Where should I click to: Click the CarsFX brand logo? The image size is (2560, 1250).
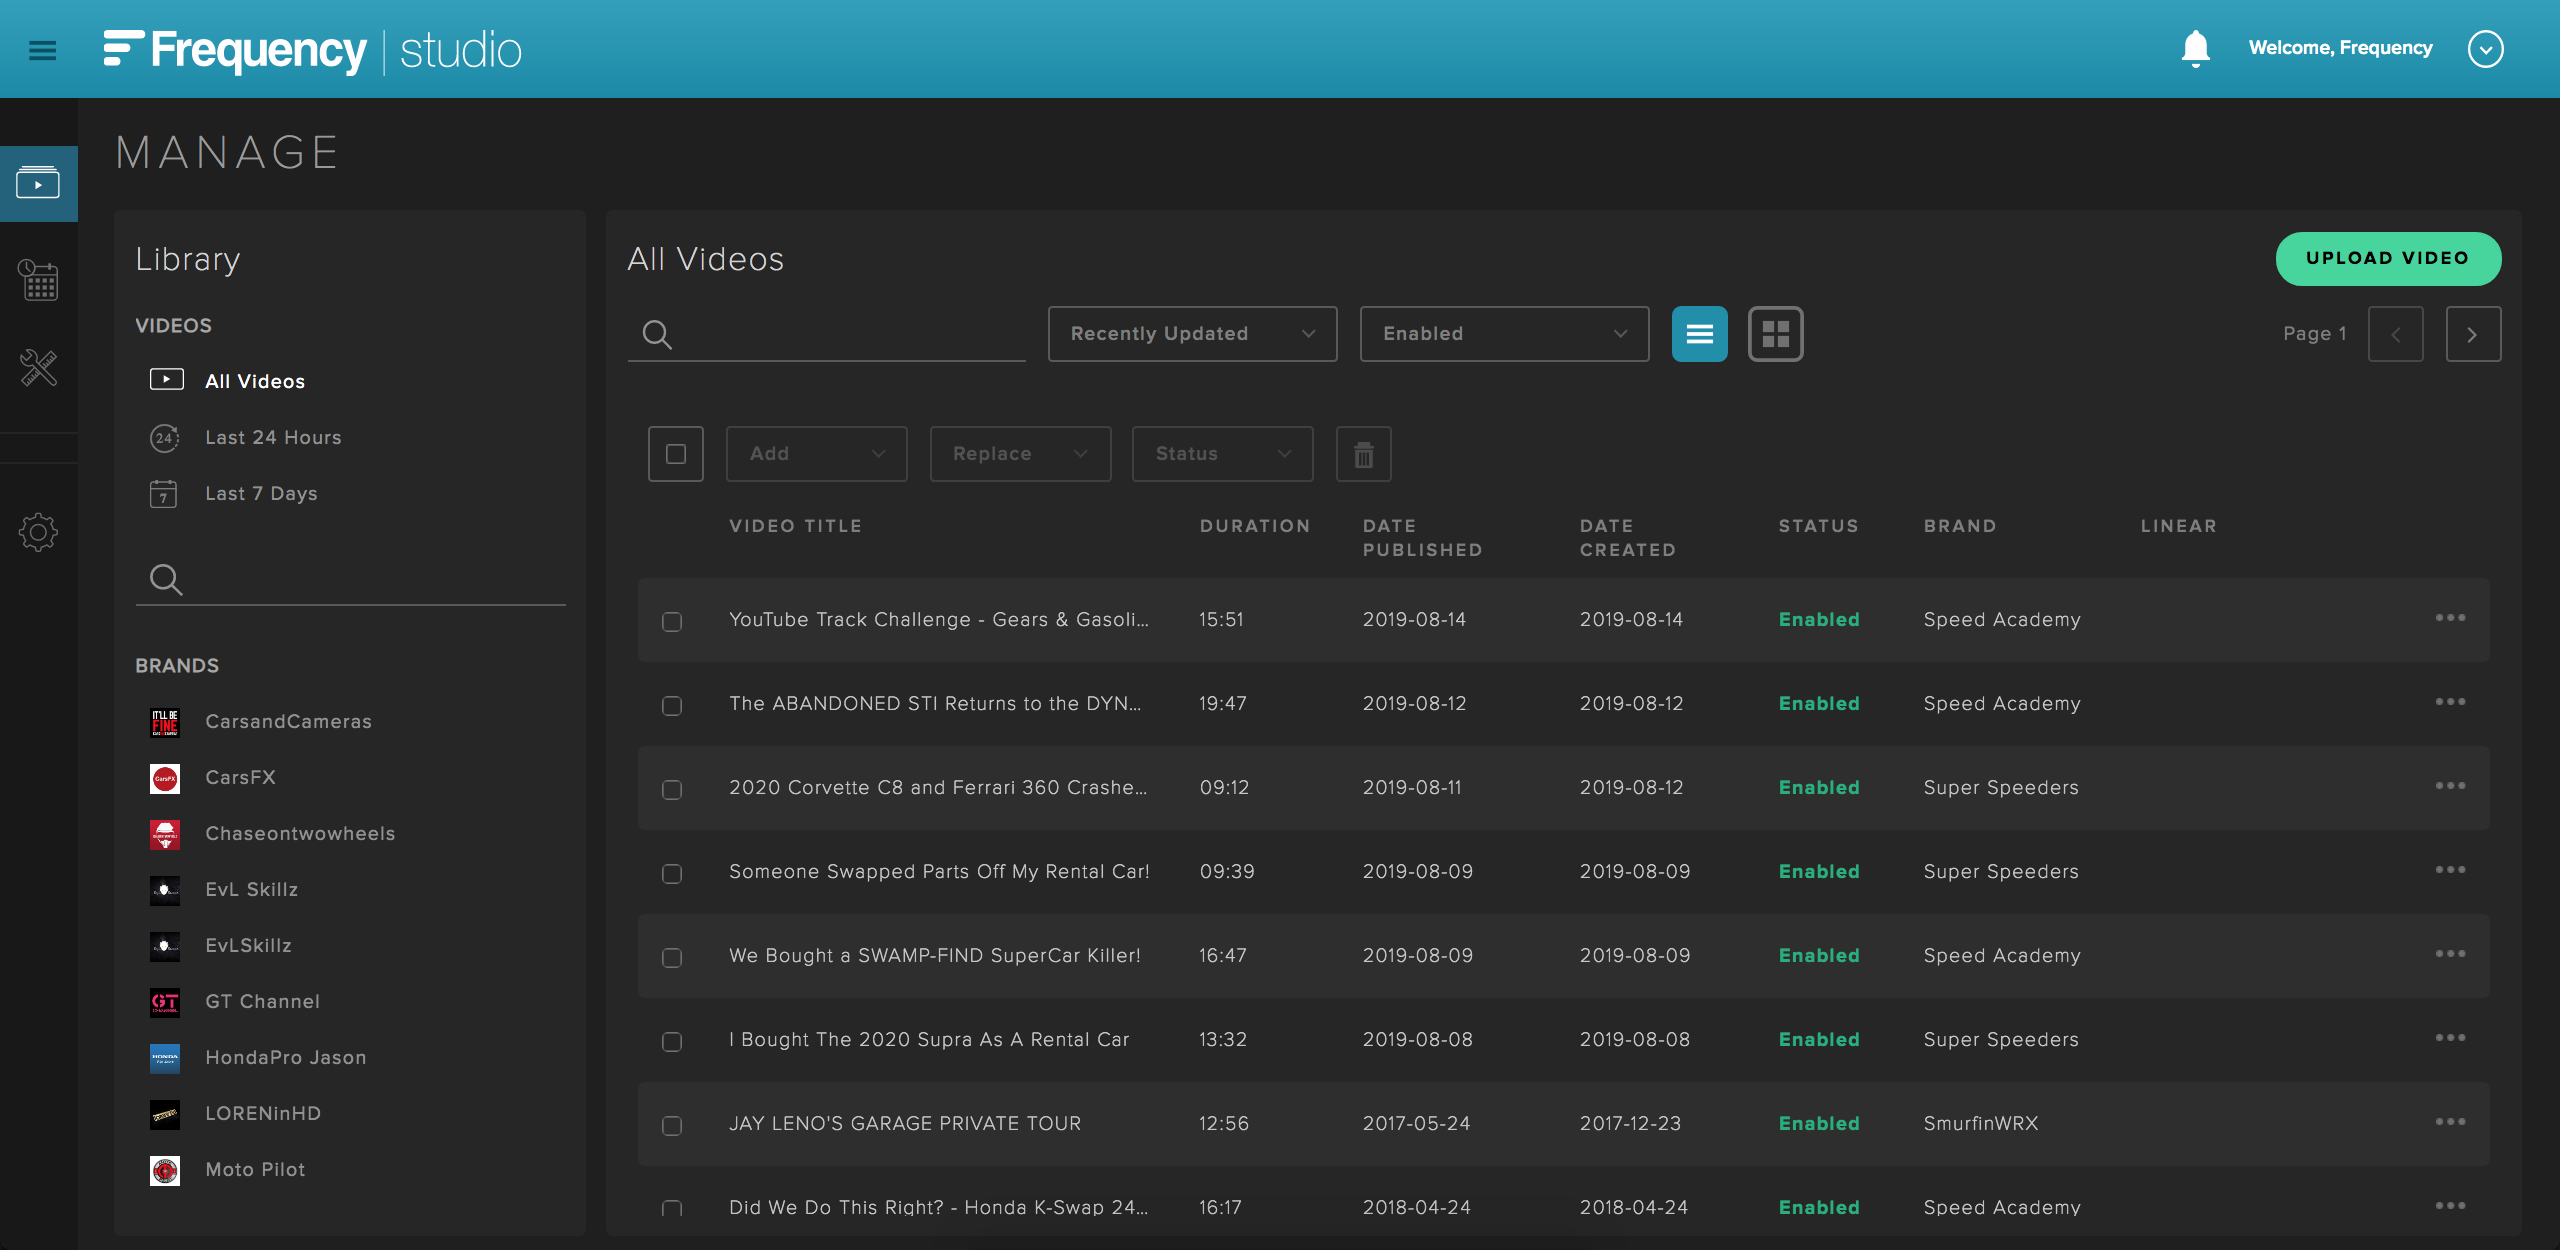165,778
